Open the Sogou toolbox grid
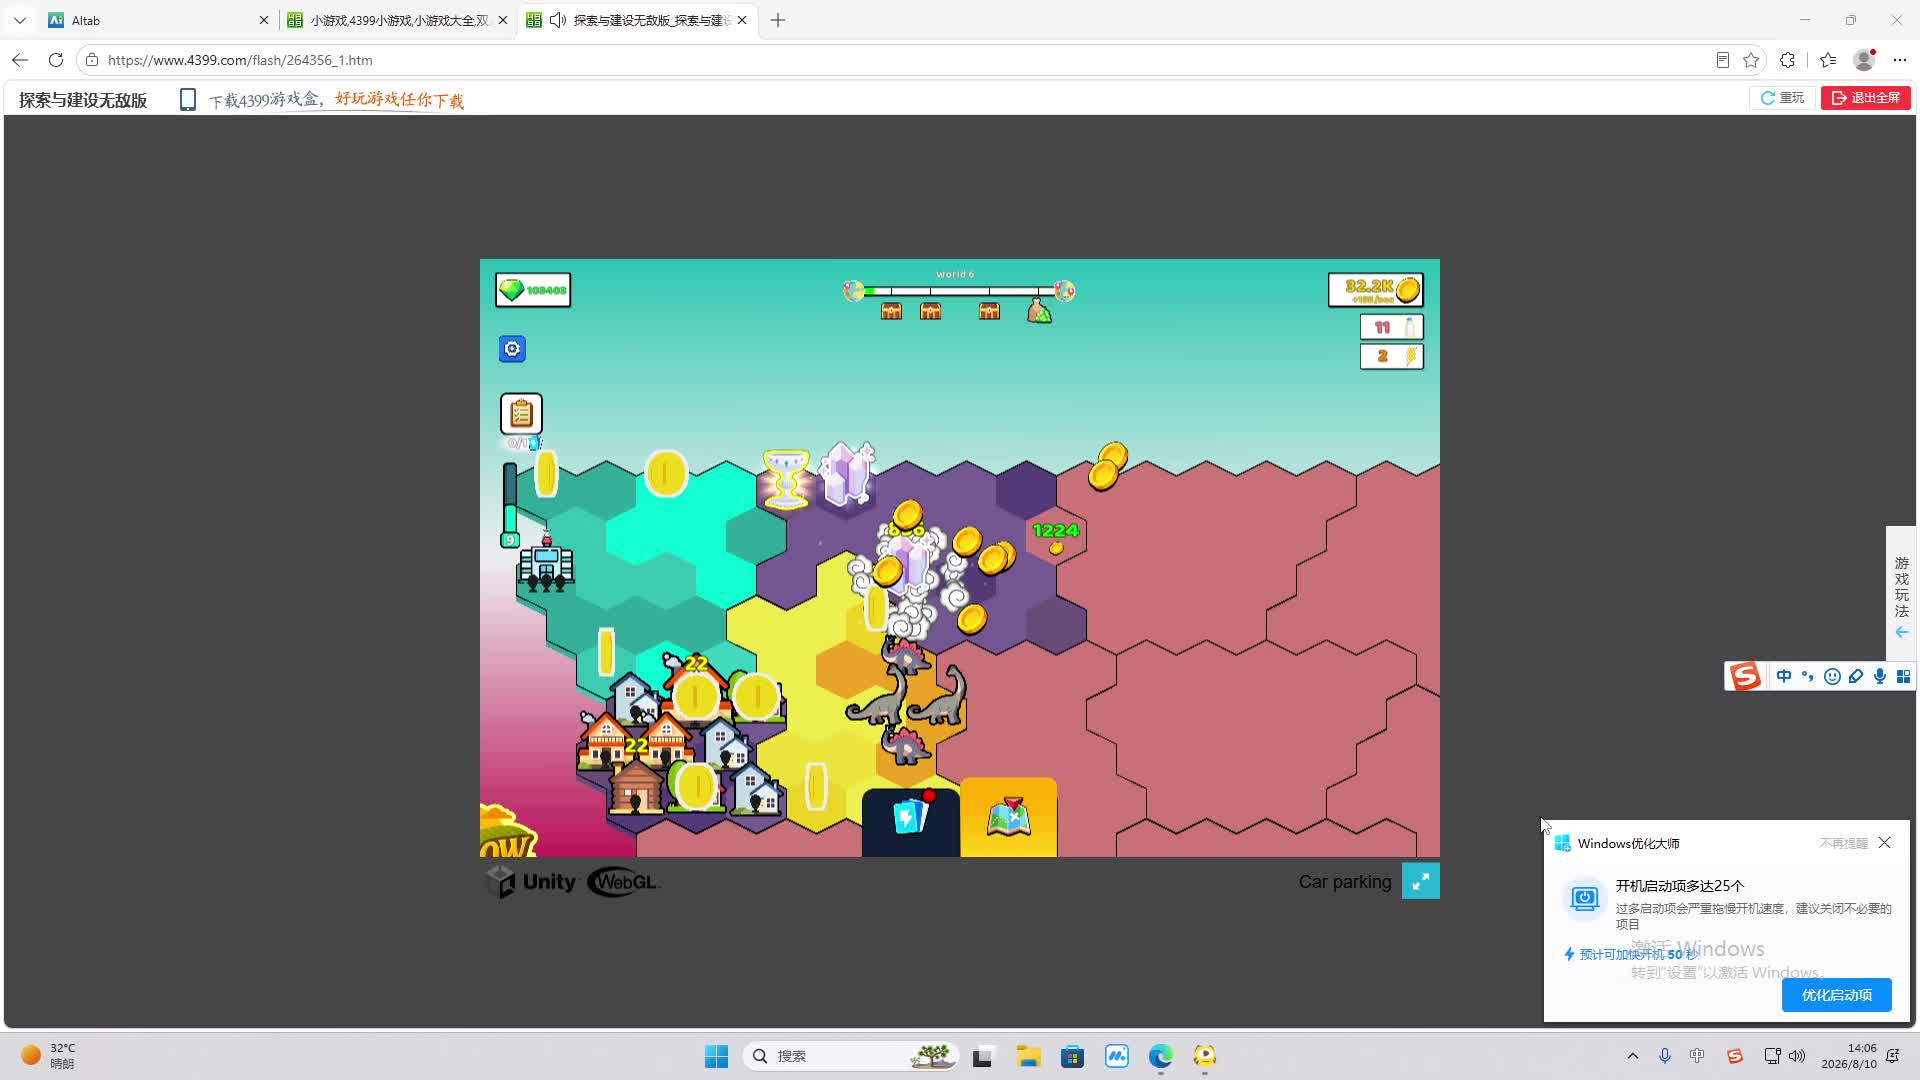 (1903, 677)
